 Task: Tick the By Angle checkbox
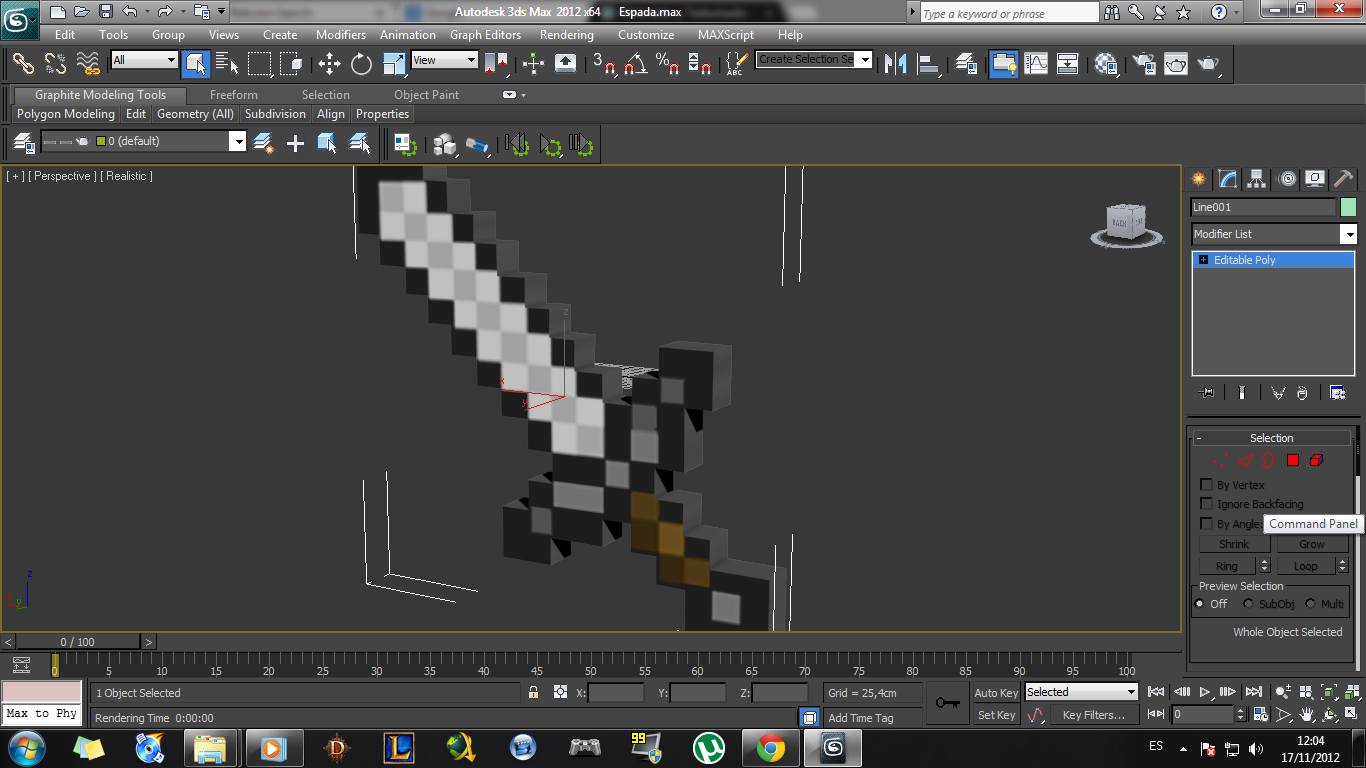(1206, 524)
